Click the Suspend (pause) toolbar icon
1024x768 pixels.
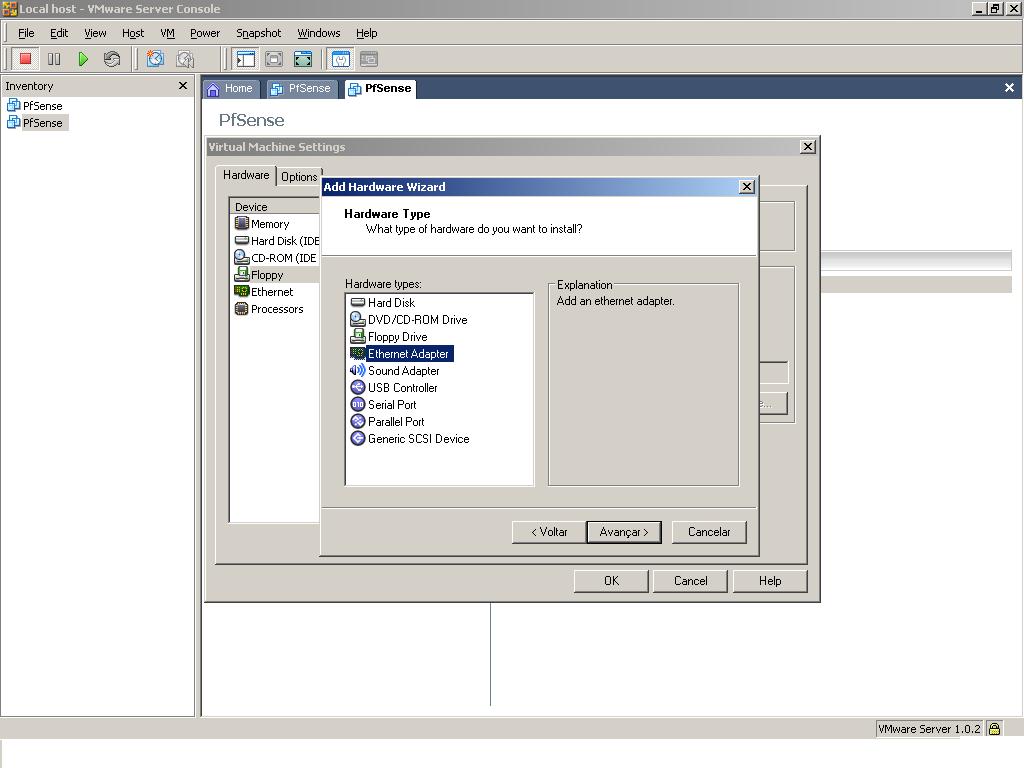54,59
